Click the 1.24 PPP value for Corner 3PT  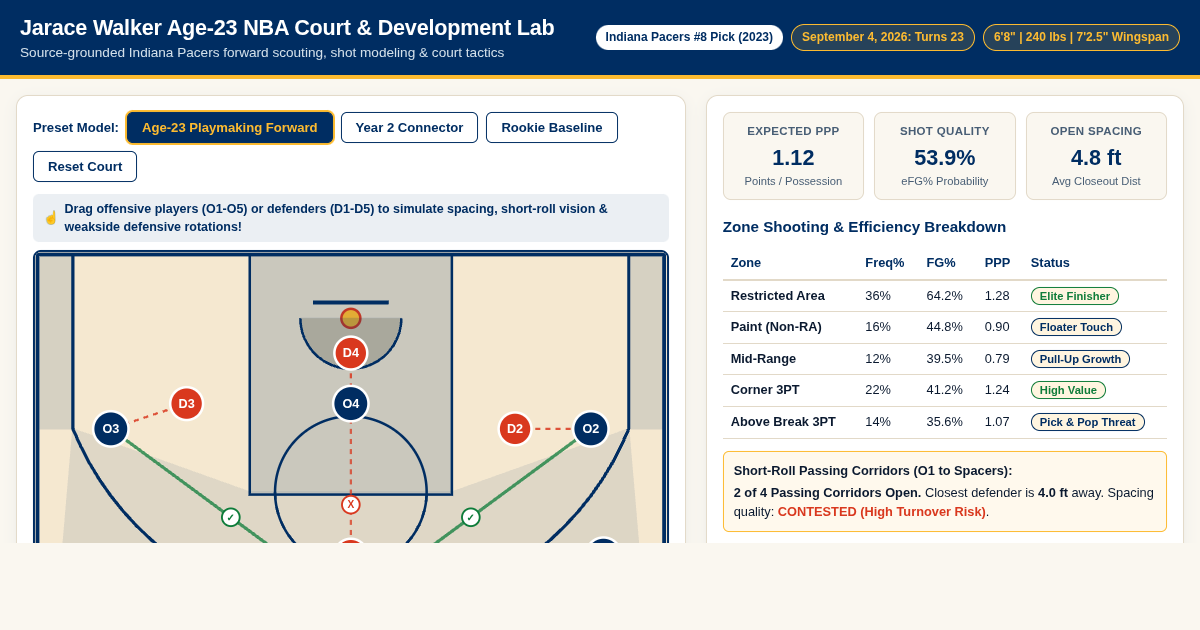tap(997, 390)
